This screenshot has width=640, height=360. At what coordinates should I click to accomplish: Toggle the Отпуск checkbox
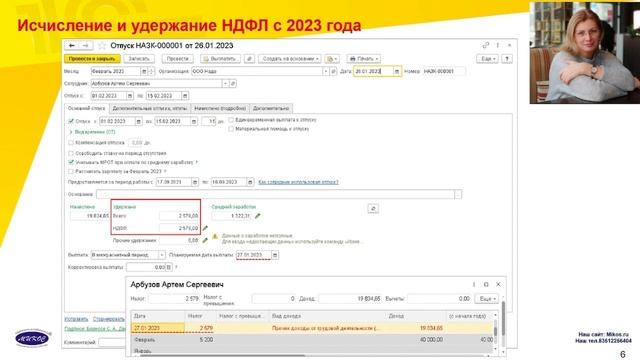click(x=71, y=121)
